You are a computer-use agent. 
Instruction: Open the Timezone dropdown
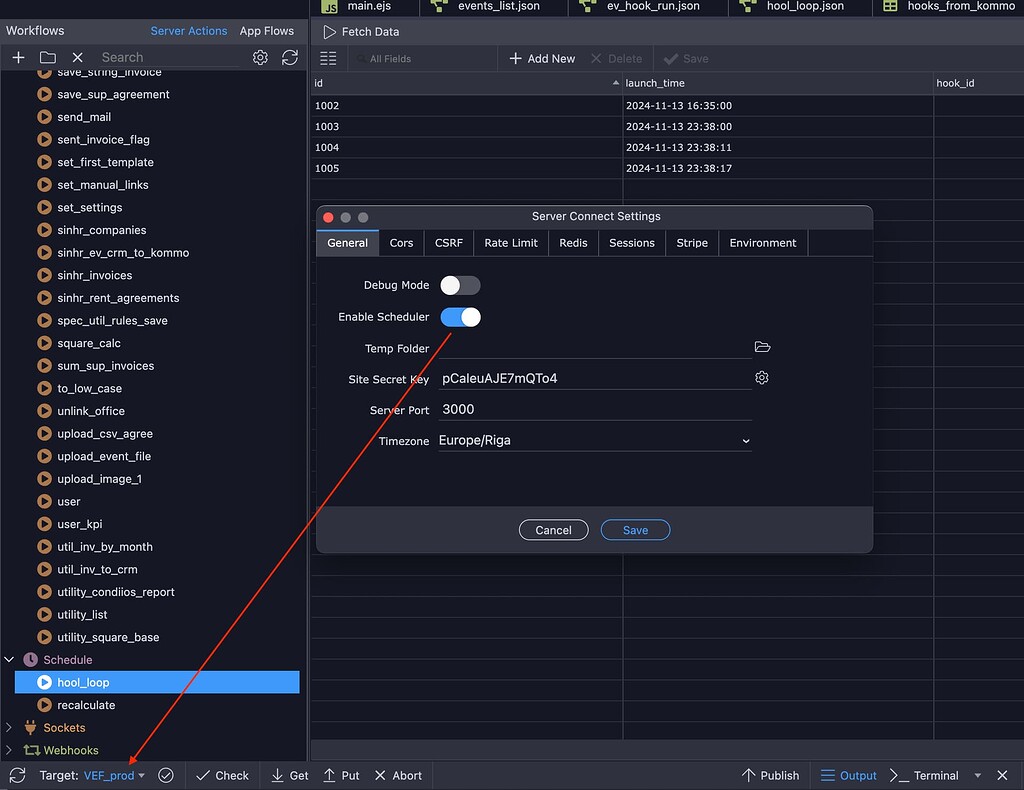tap(746, 440)
